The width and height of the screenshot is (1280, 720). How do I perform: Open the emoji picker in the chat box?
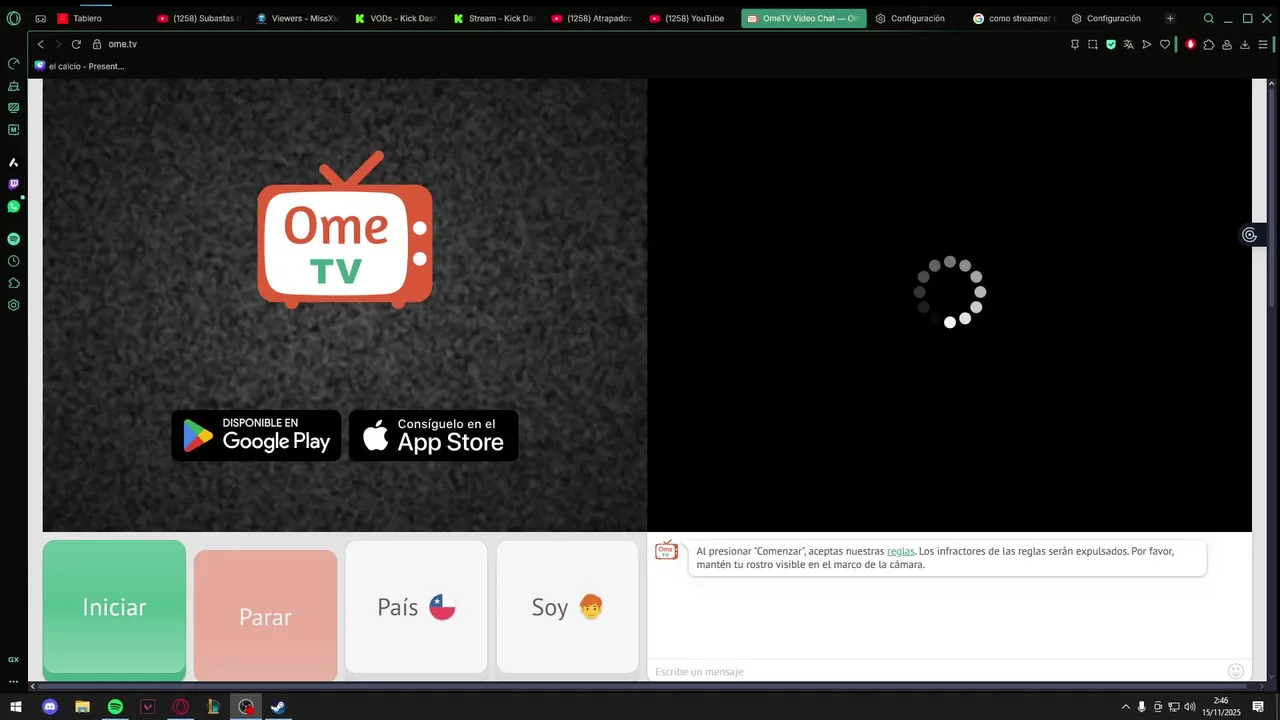point(1236,671)
